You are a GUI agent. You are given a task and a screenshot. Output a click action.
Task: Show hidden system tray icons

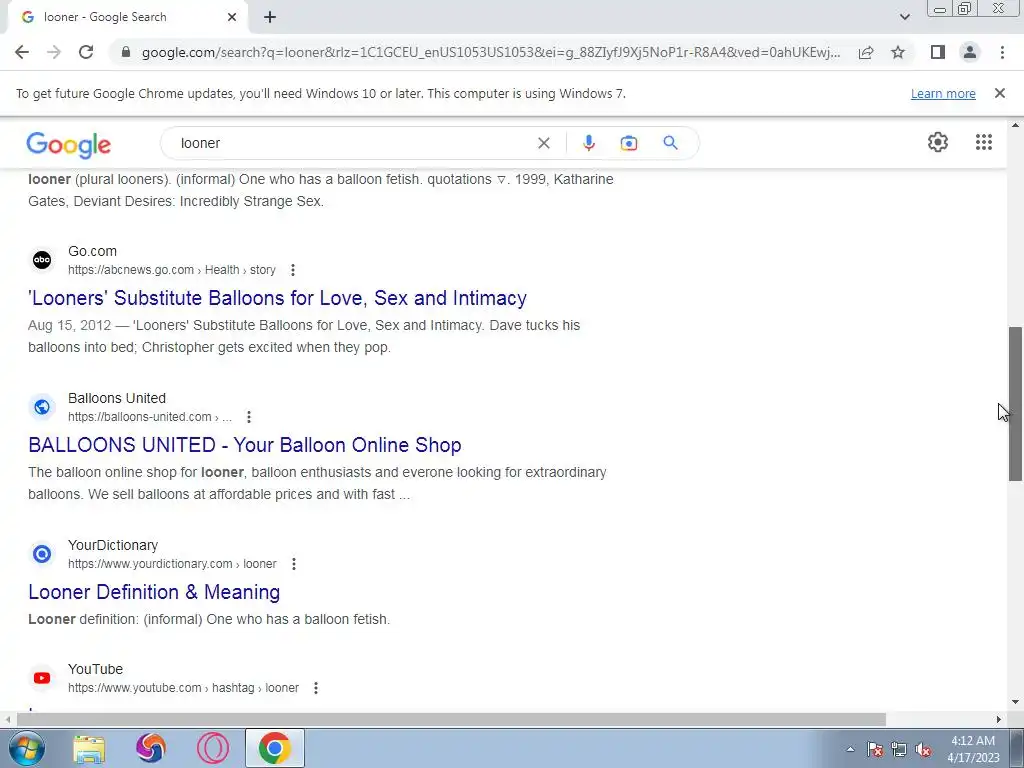pyautogui.click(x=850, y=749)
